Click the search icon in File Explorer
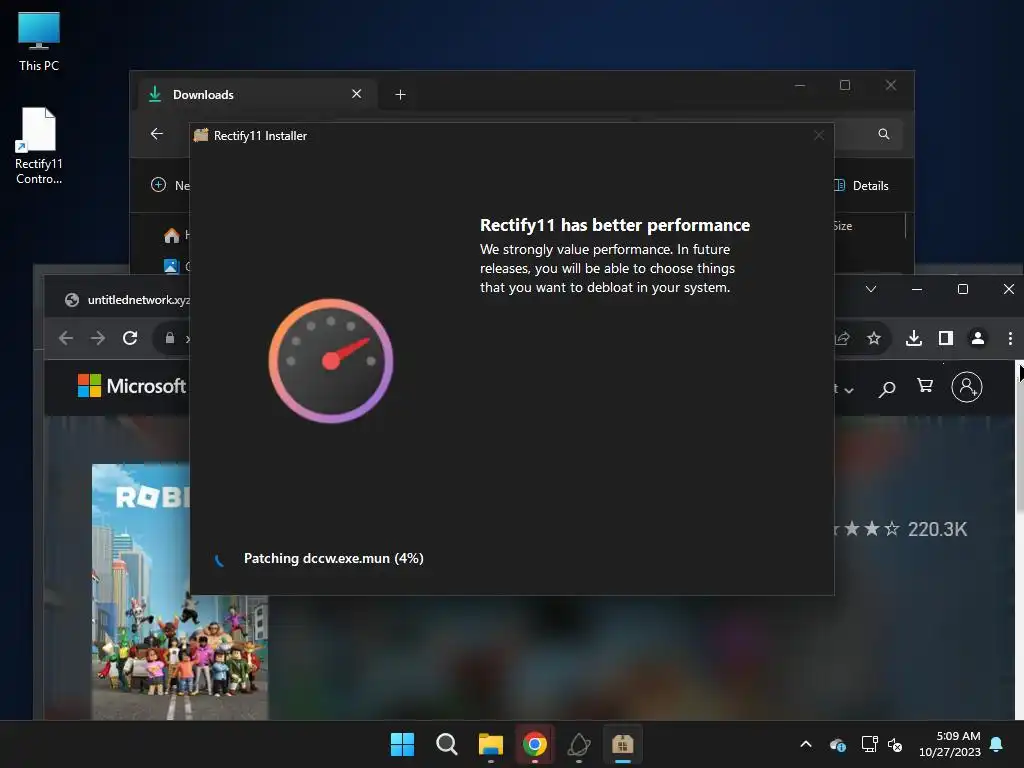The height and width of the screenshot is (768, 1024). [884, 134]
